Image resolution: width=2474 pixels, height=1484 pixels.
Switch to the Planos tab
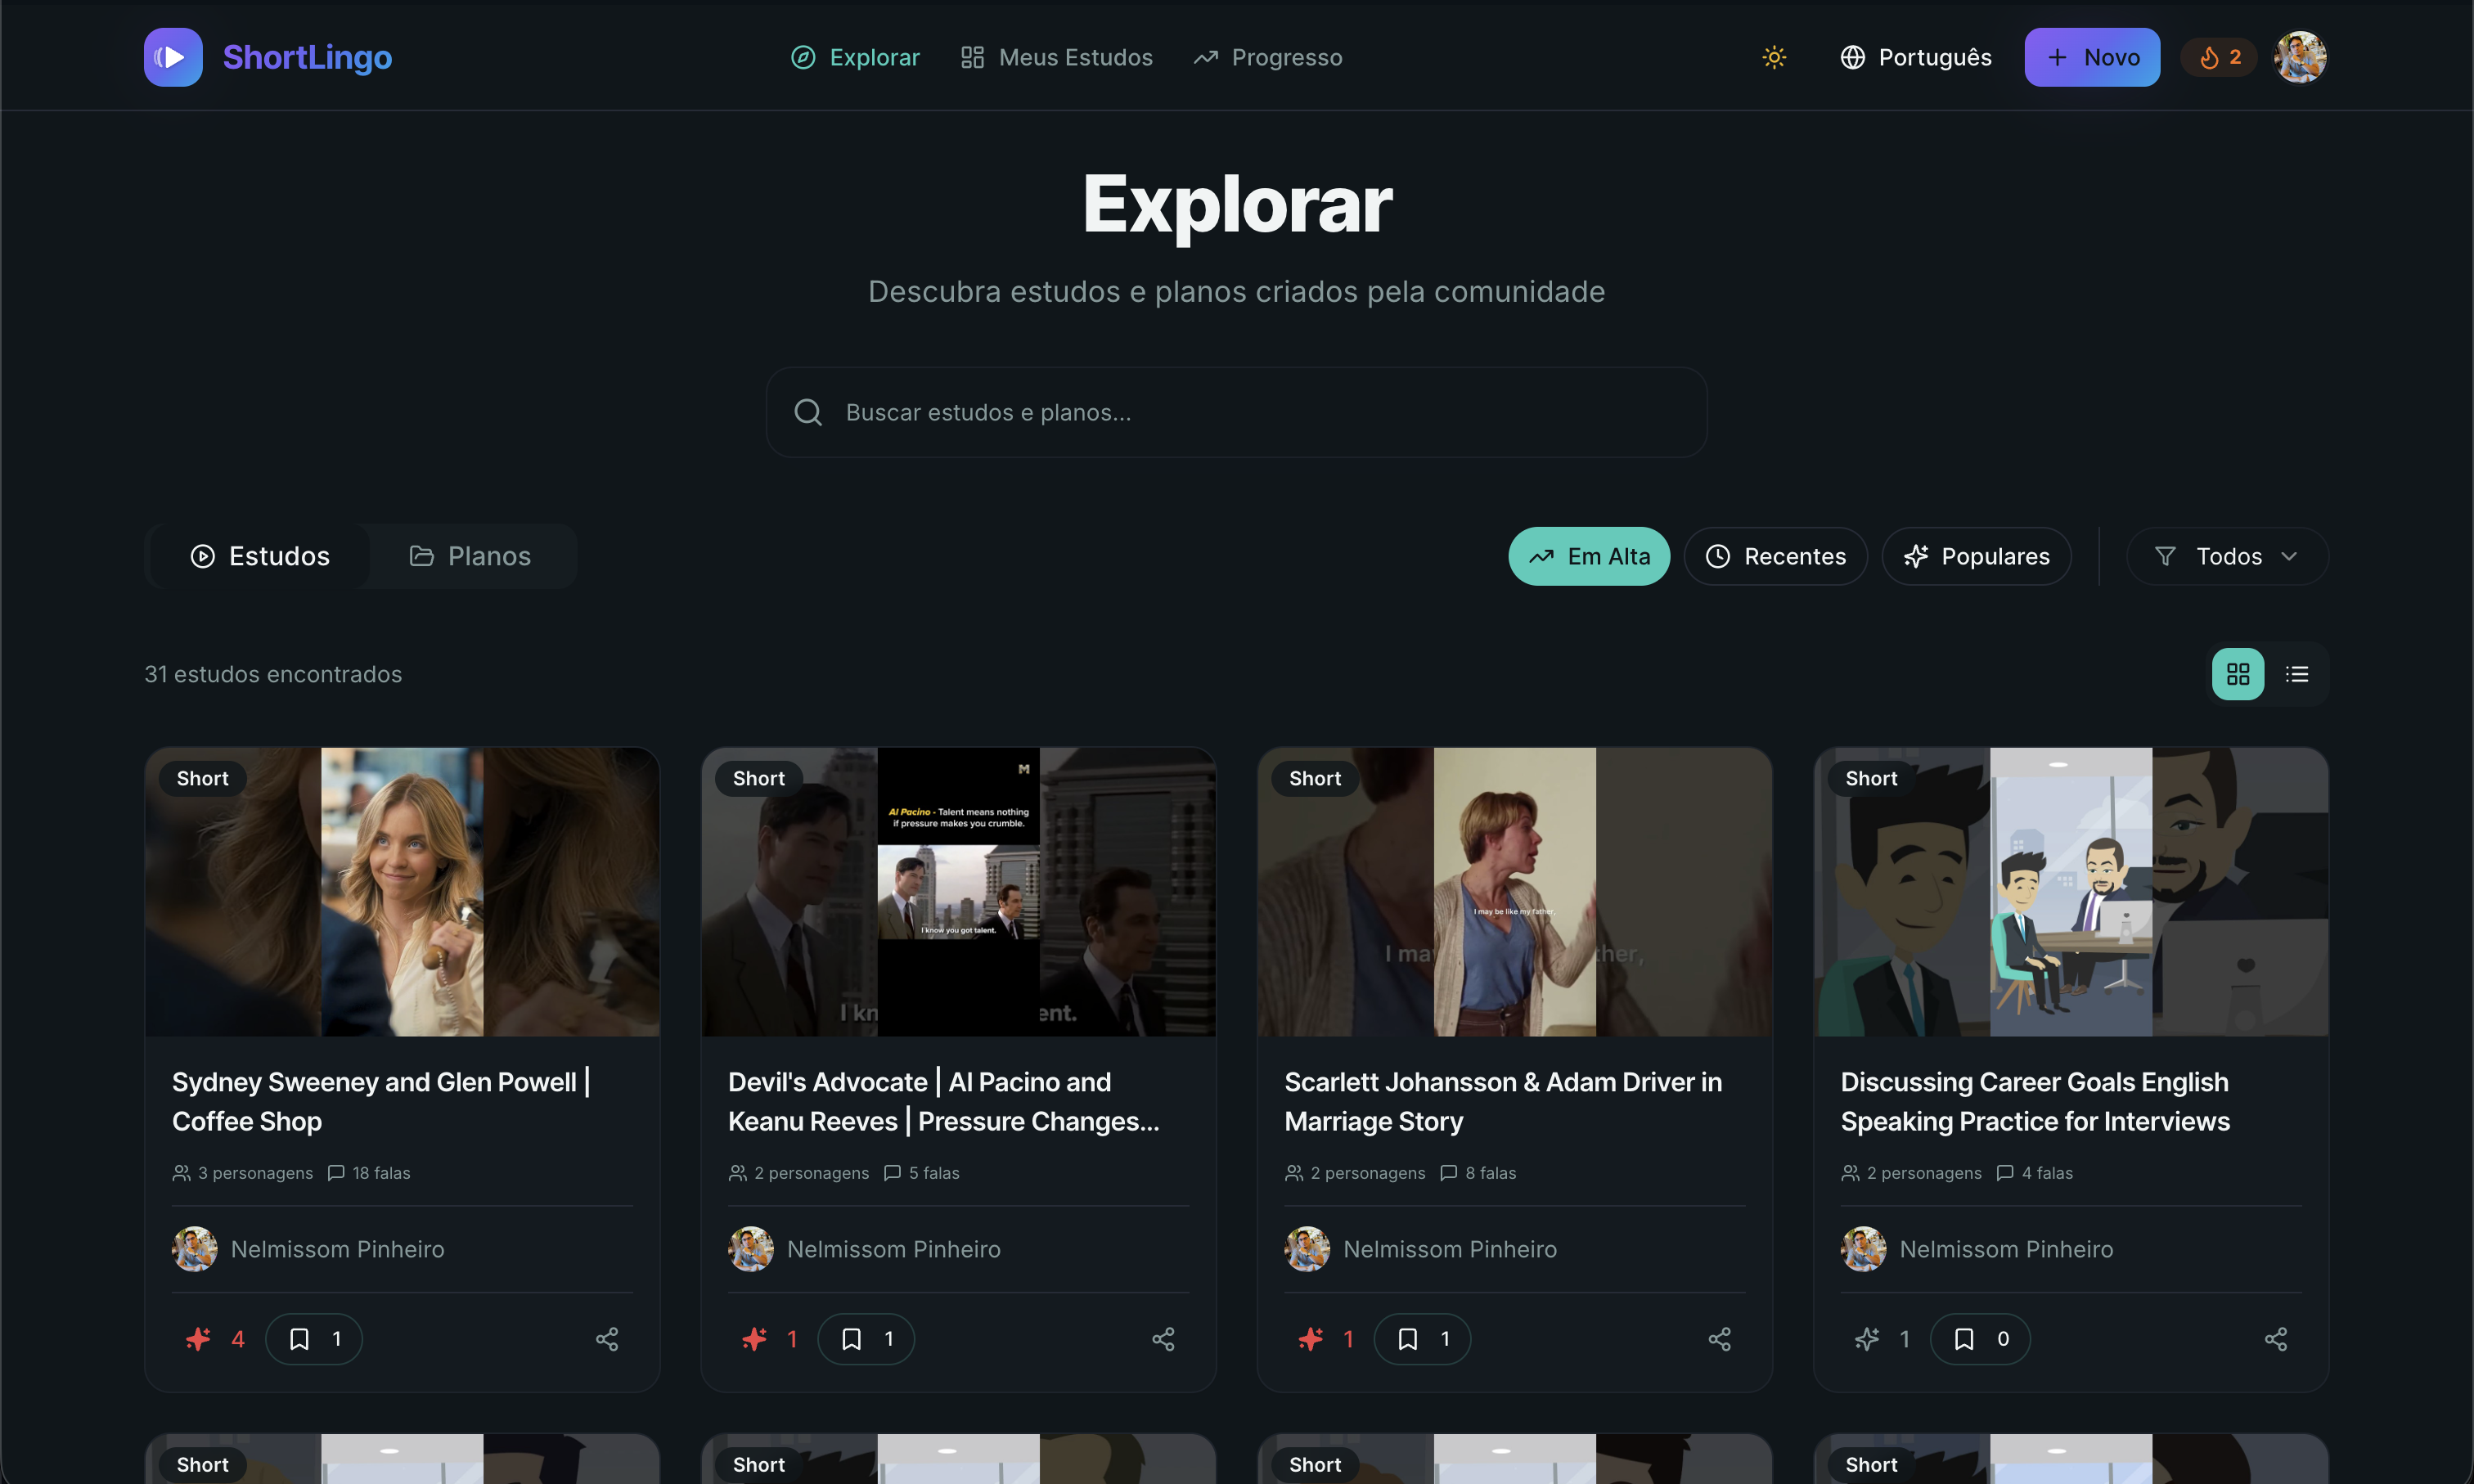tap(470, 556)
